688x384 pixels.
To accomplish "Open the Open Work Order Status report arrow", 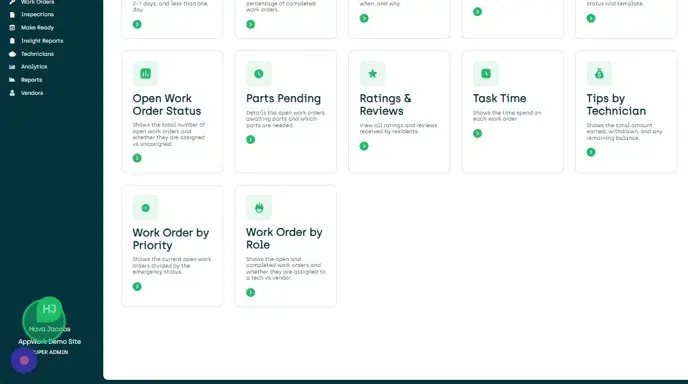I will coord(137,158).
